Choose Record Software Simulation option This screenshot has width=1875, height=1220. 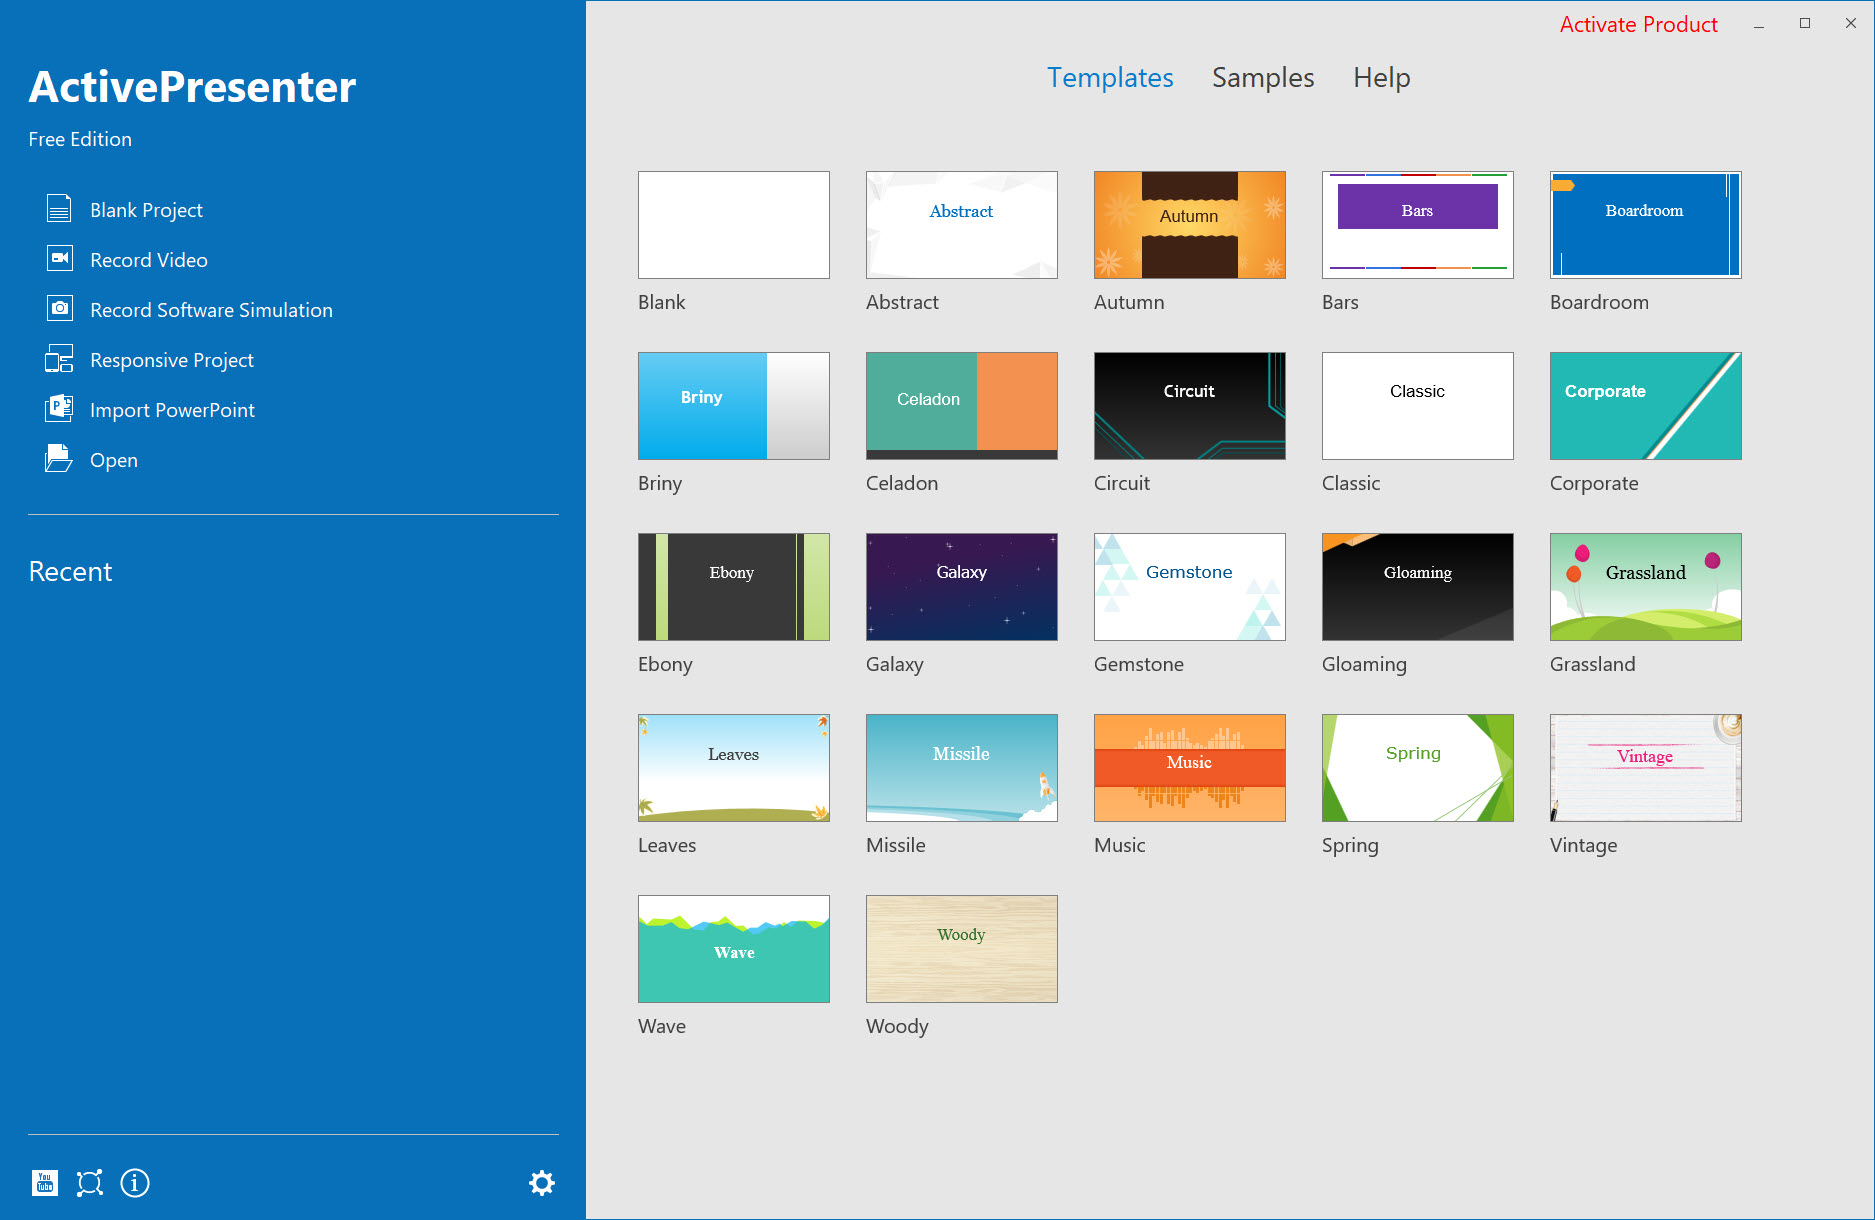coord(211,310)
